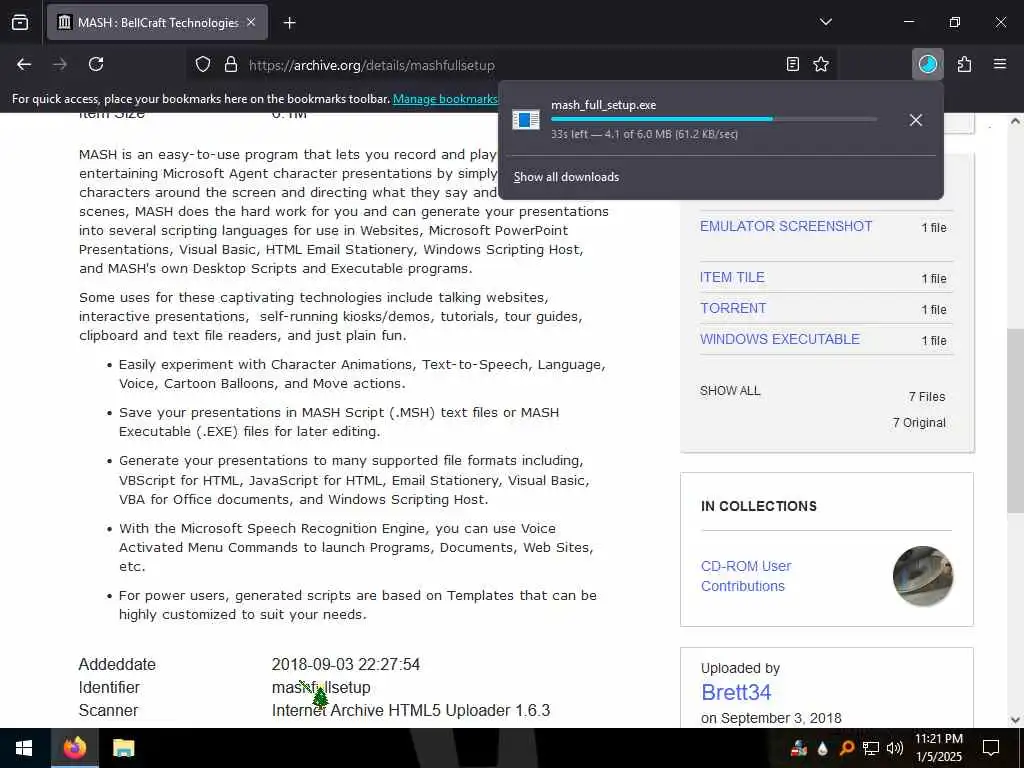
Task: Click the mash_full_setup.exe file icon
Action: point(526,120)
